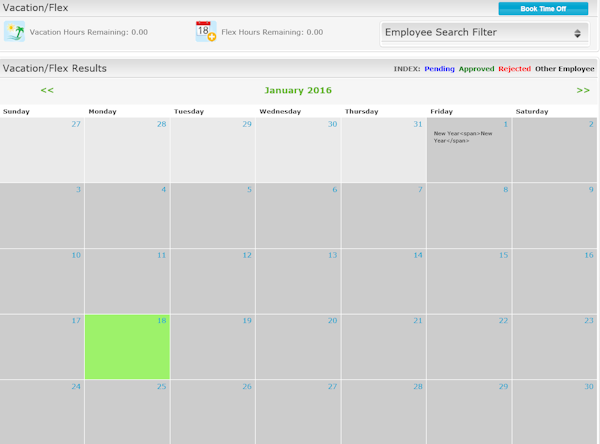Open the Employee Search Filter dropdown
The image size is (600, 444).
(484, 33)
